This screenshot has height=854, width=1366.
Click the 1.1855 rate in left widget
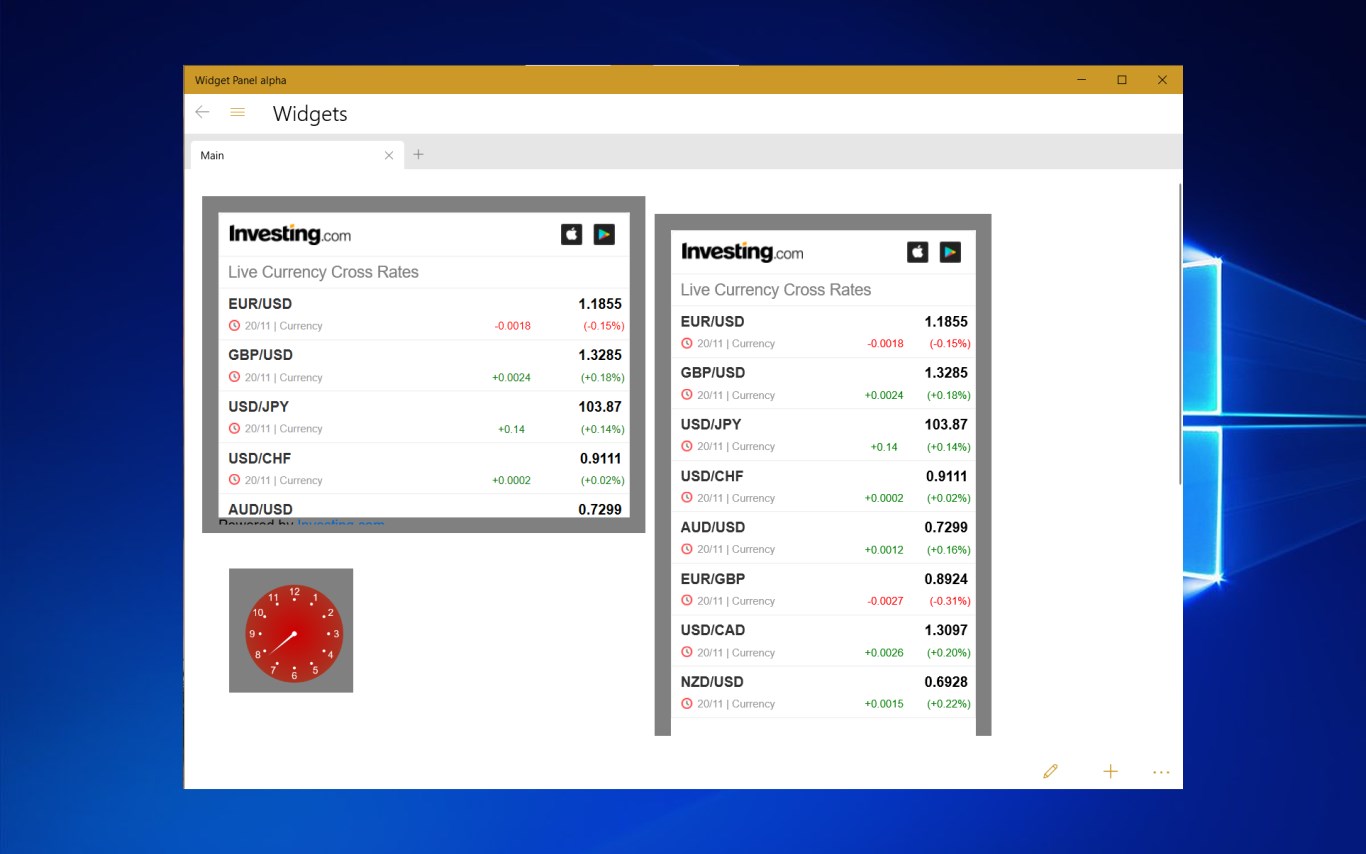pos(600,304)
